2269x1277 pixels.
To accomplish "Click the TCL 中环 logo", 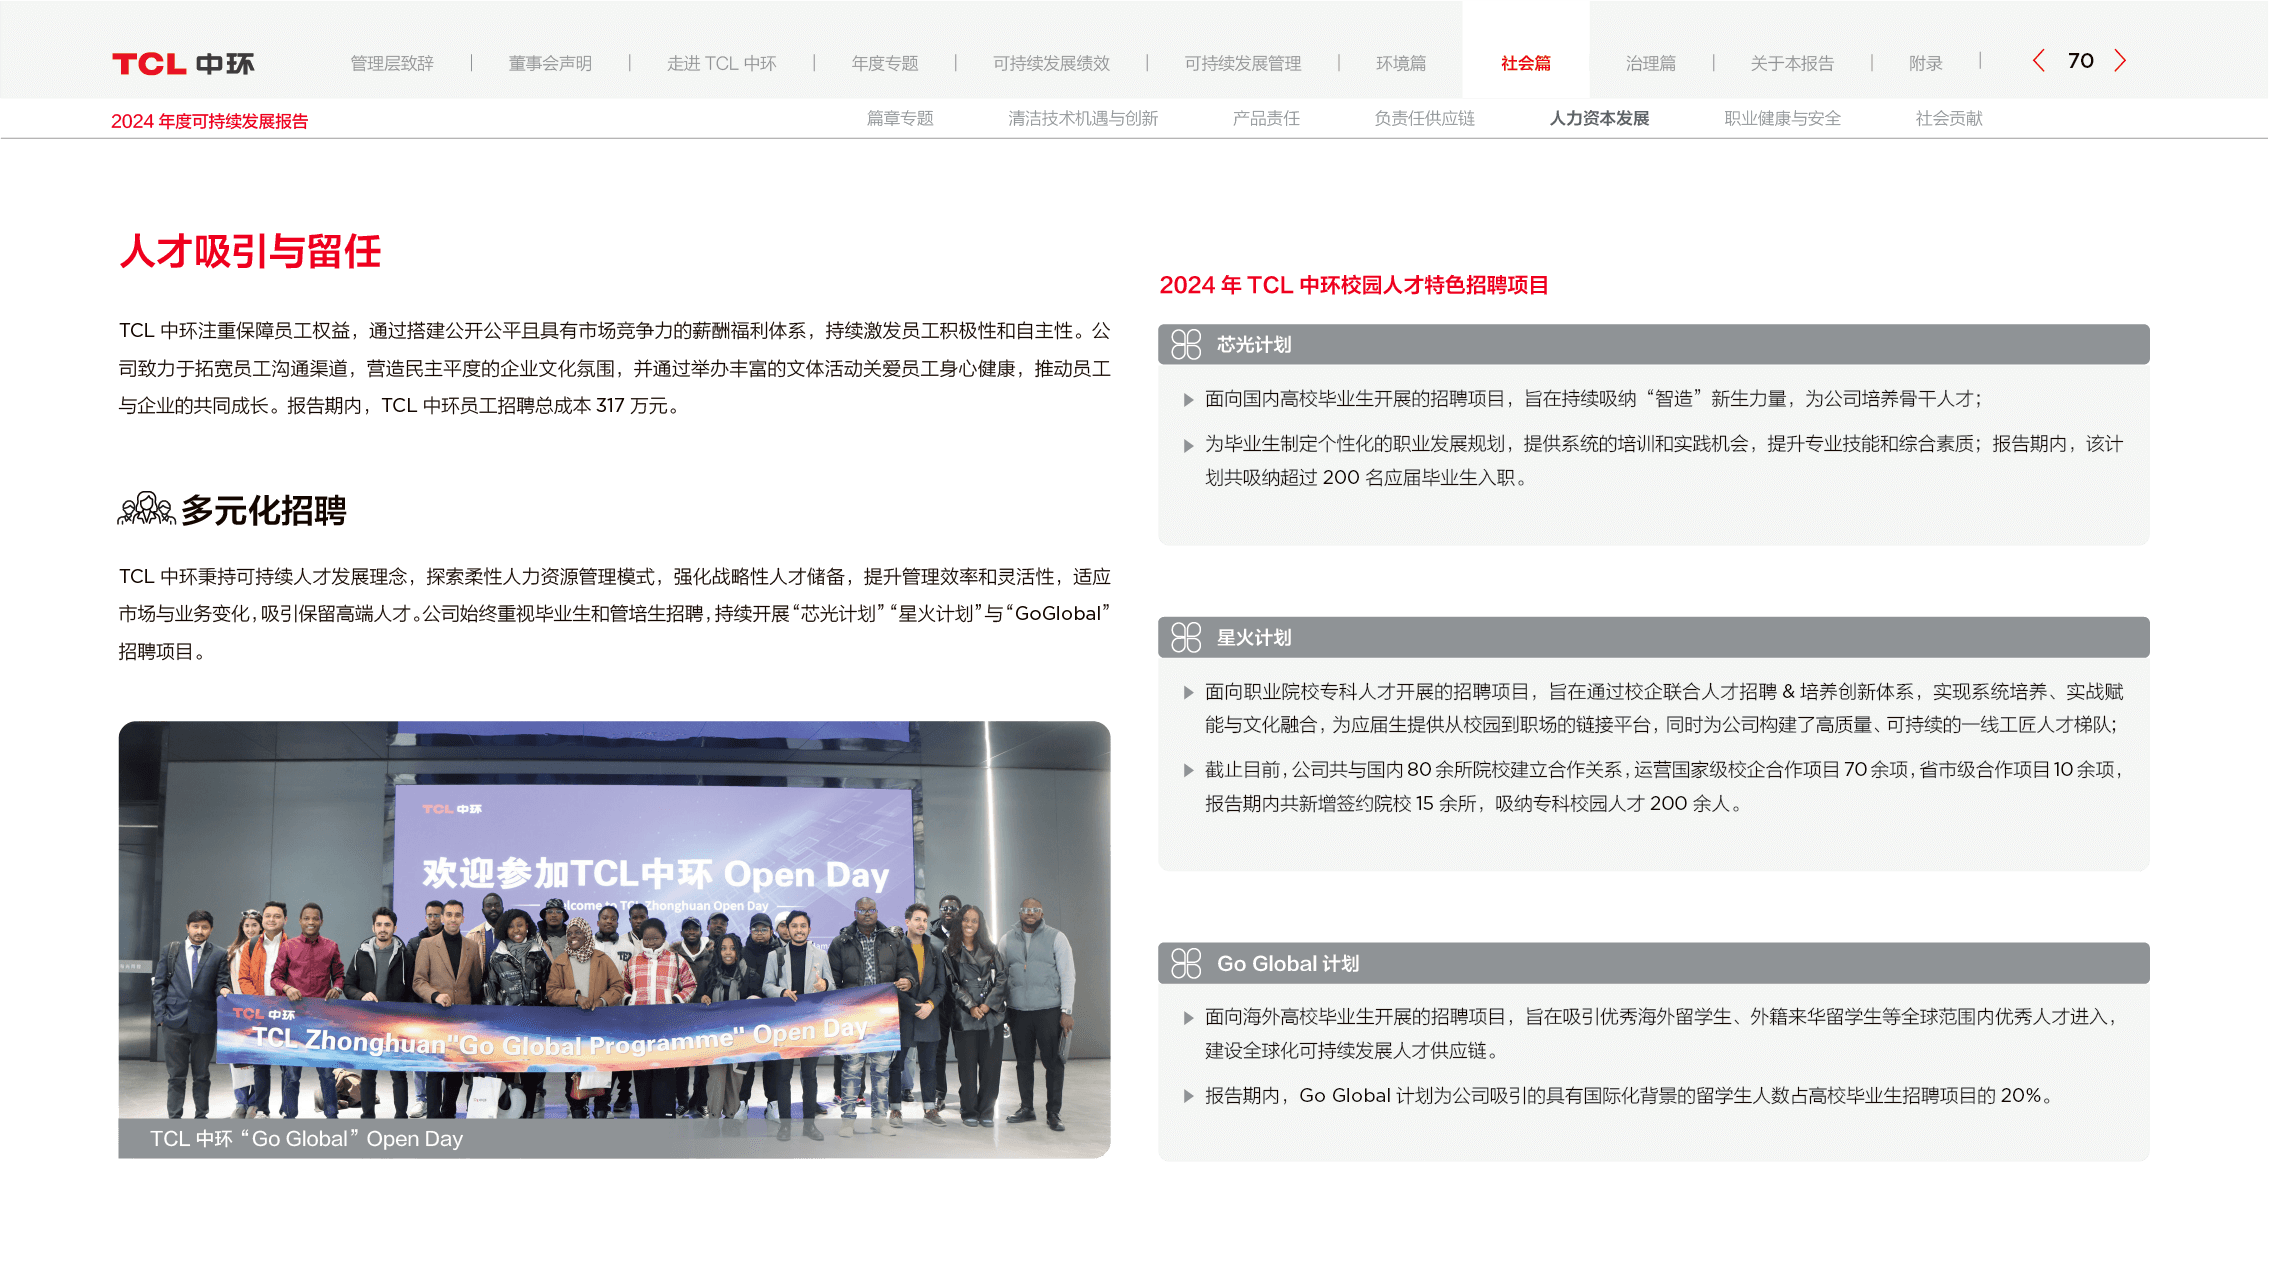I will [183, 64].
